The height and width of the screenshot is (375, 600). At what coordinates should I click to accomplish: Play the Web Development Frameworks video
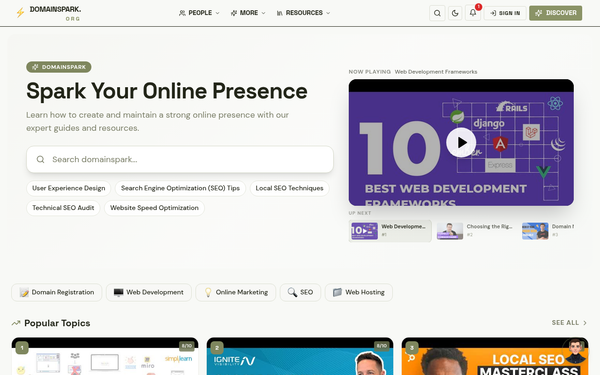pyautogui.click(x=461, y=142)
